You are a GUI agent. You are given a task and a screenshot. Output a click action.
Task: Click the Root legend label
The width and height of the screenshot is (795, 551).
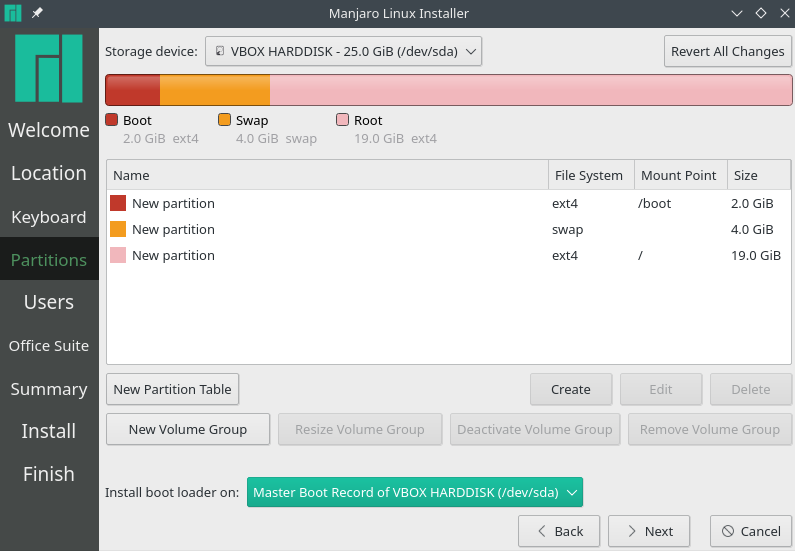click(x=368, y=120)
